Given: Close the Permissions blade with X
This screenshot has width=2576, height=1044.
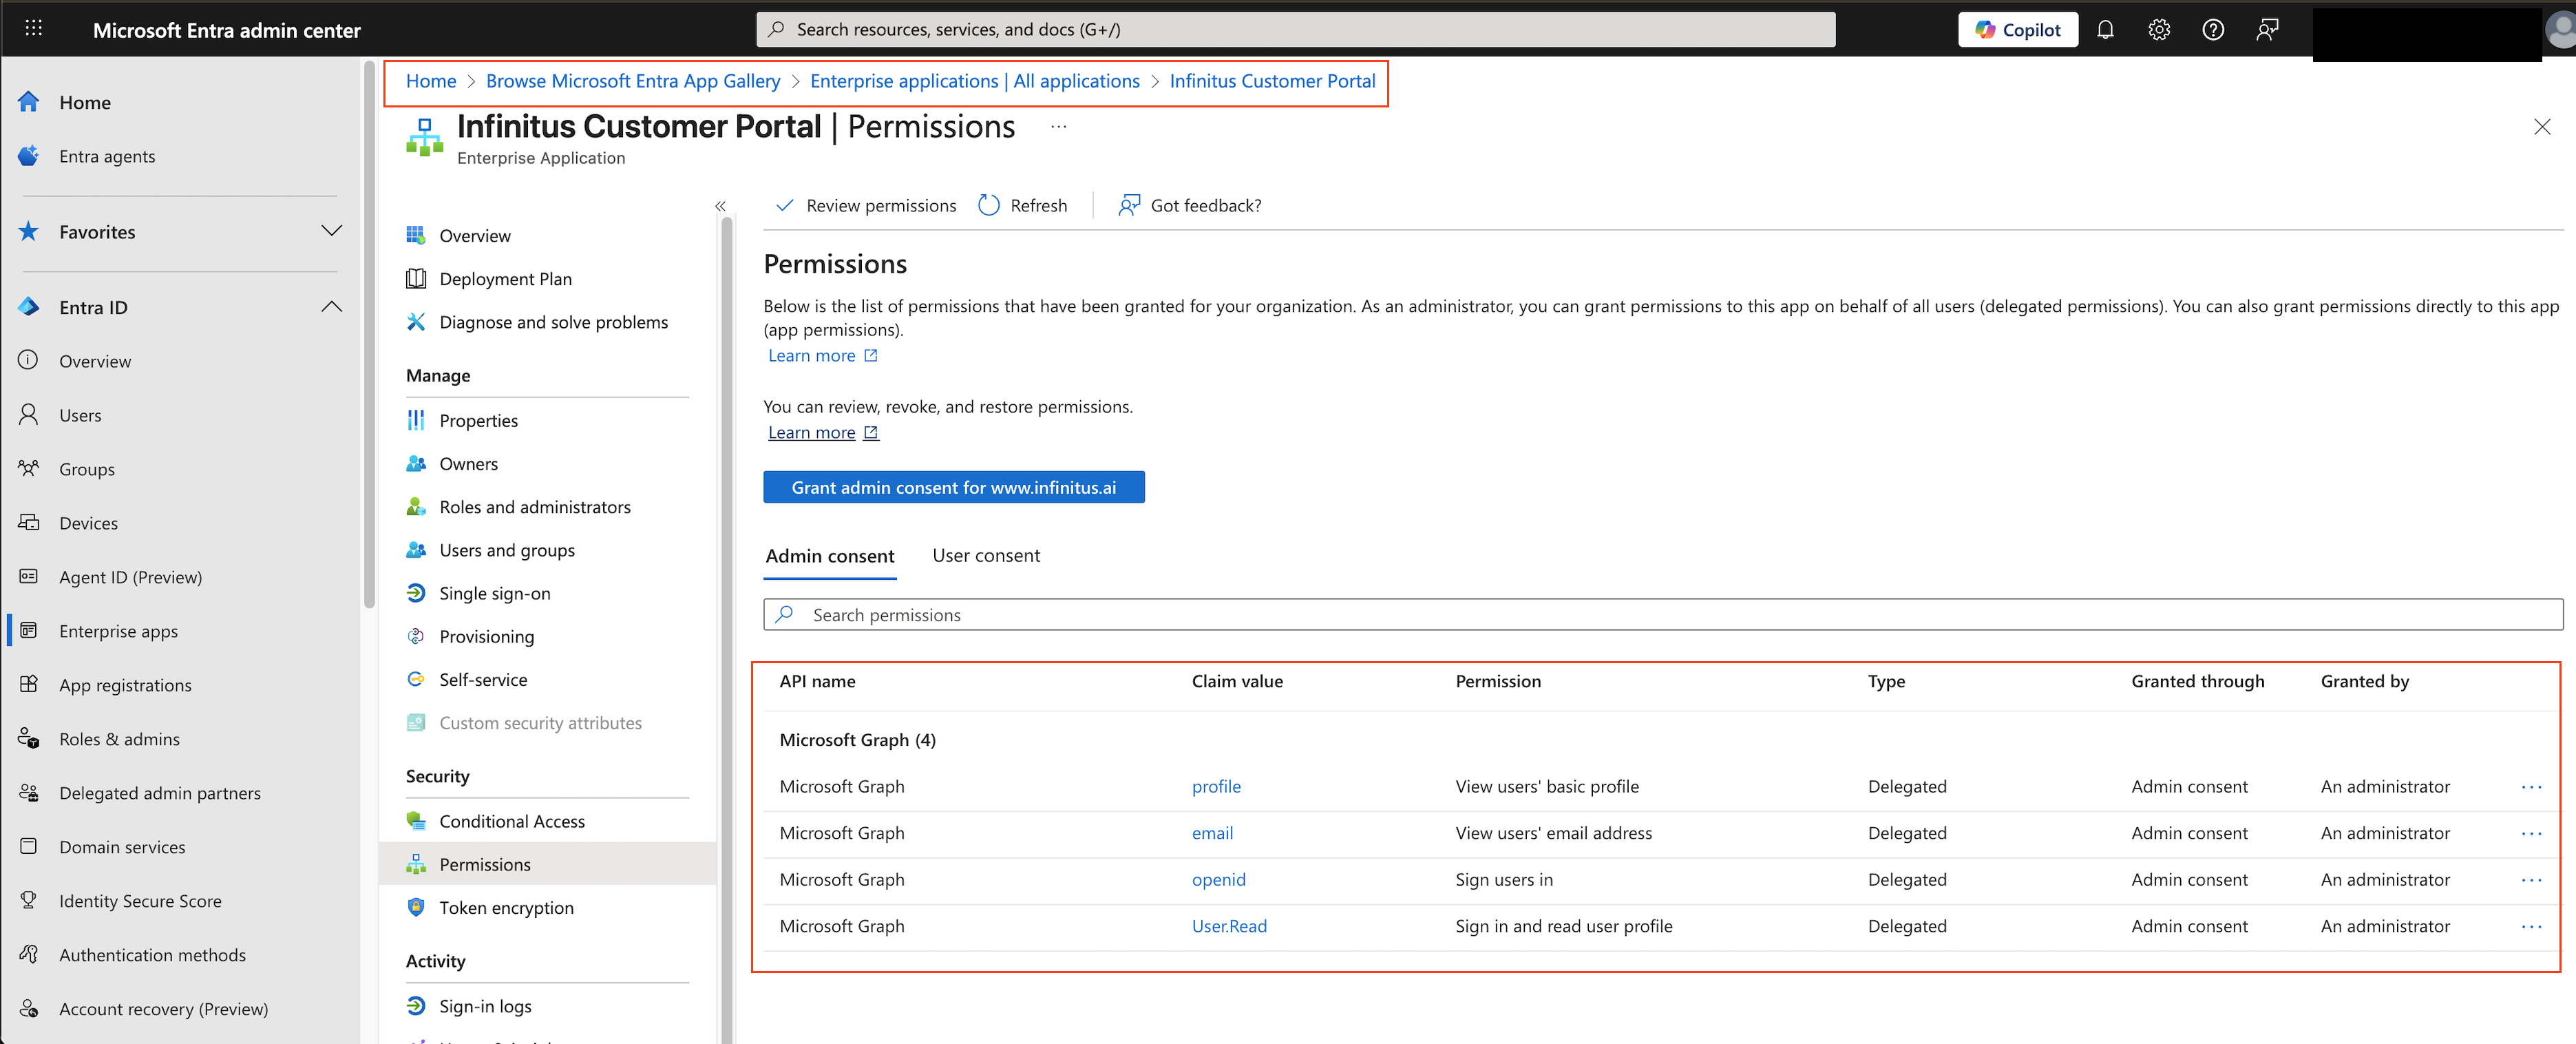Looking at the screenshot, I should pyautogui.click(x=2542, y=127).
